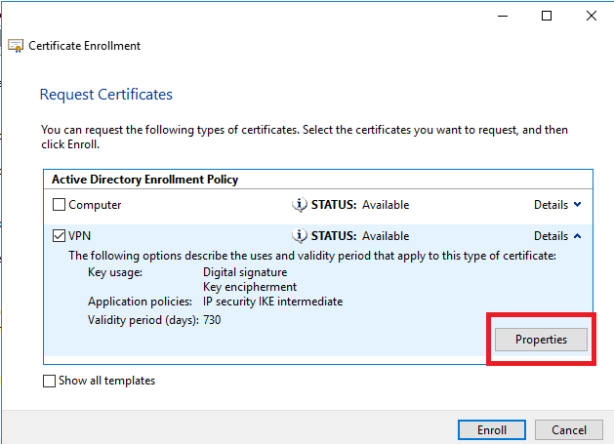Screen dimensions: 614x444
Task: Click 'IP security IKE intermediate' policy text
Action: (273, 301)
